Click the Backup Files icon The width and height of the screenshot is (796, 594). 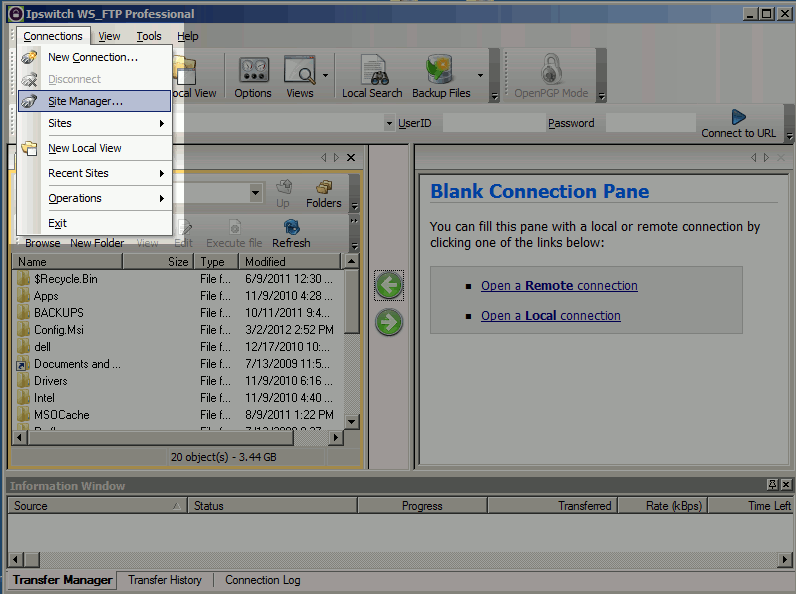click(x=440, y=71)
